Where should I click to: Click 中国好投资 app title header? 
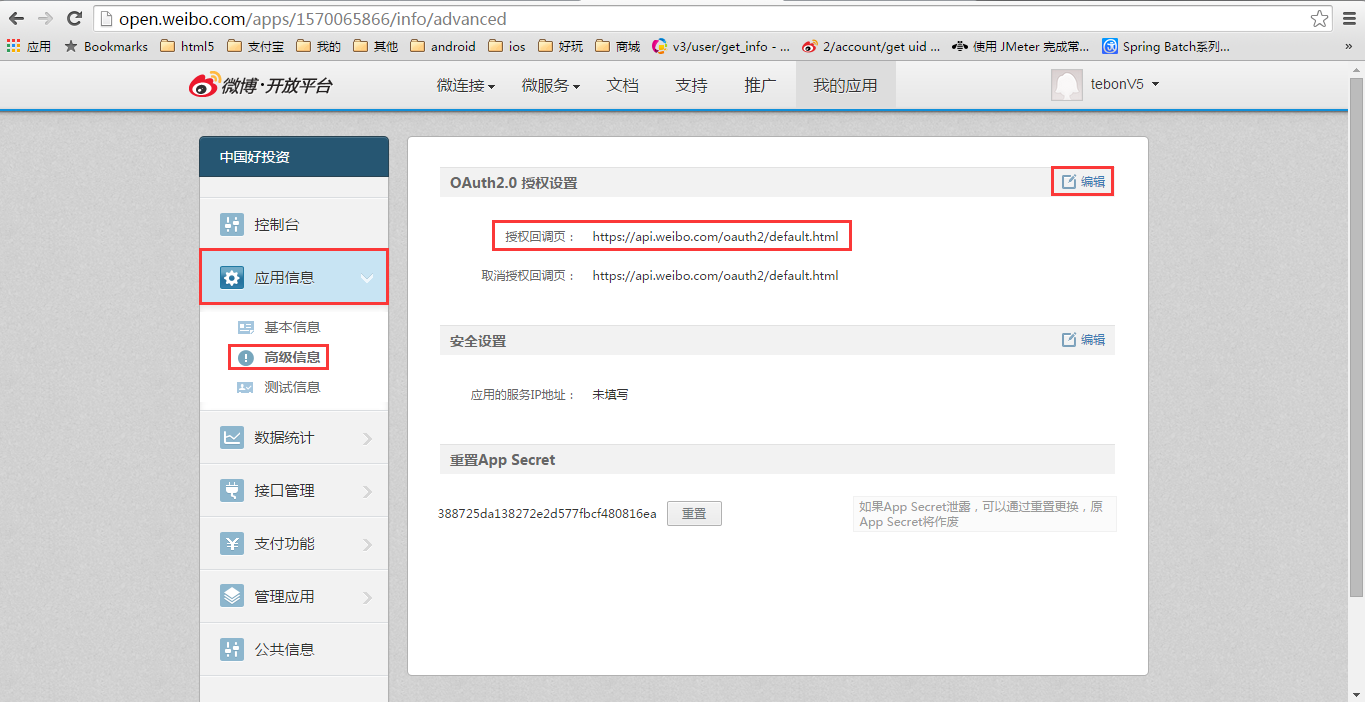[294, 157]
